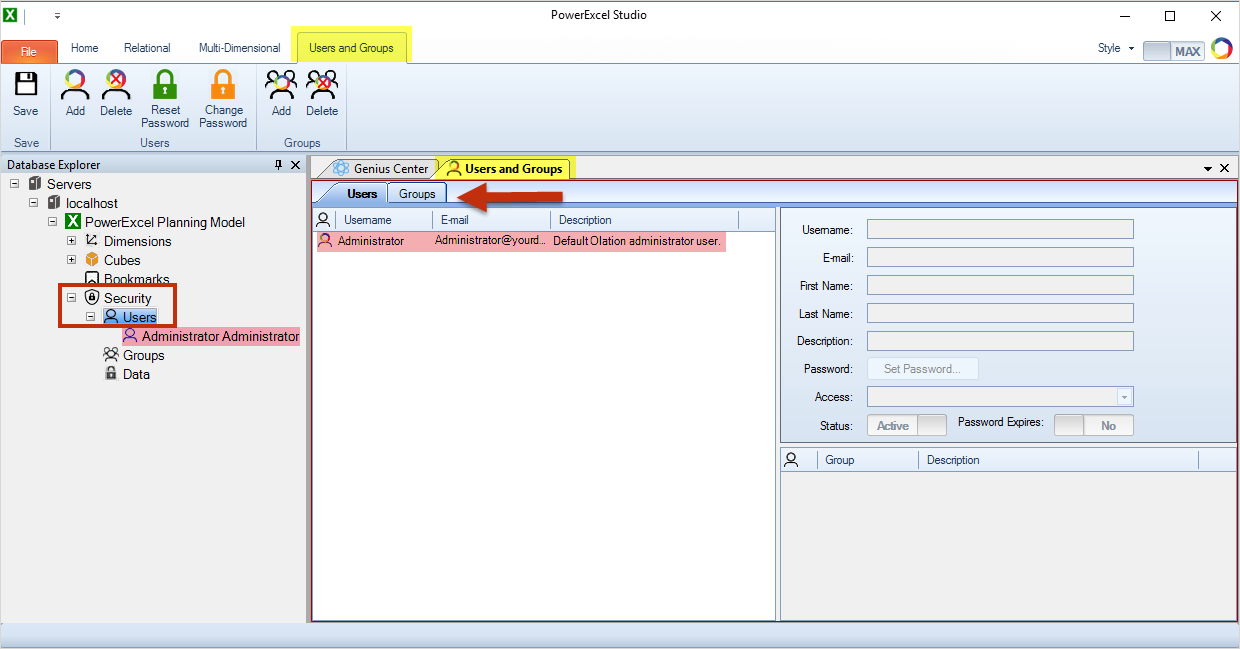The width and height of the screenshot is (1240, 649).
Task: Open the File menu tab
Action: (x=29, y=51)
